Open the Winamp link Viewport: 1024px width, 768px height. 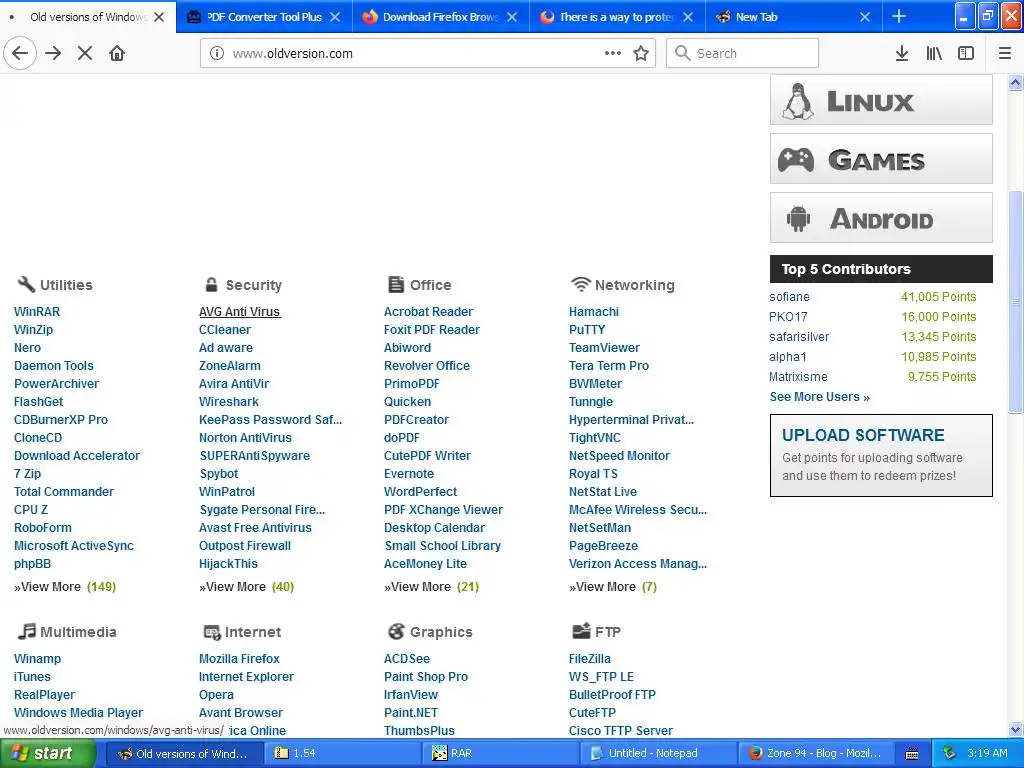click(37, 659)
